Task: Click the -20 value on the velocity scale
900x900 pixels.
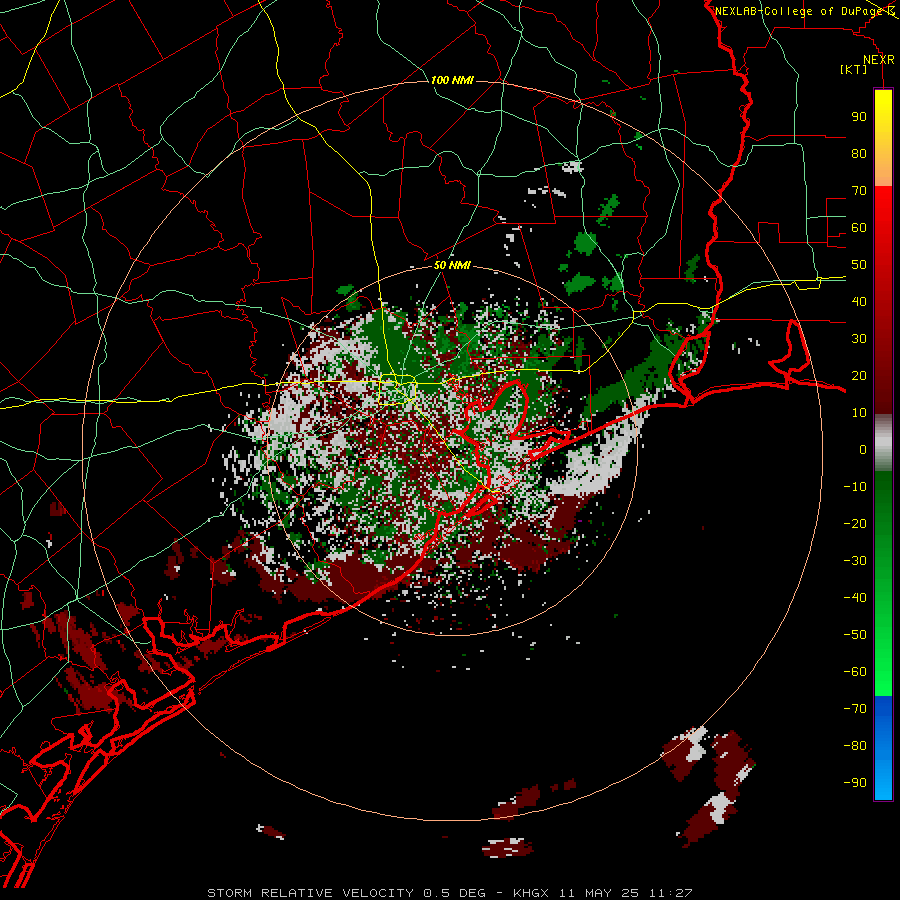Action: click(x=855, y=524)
